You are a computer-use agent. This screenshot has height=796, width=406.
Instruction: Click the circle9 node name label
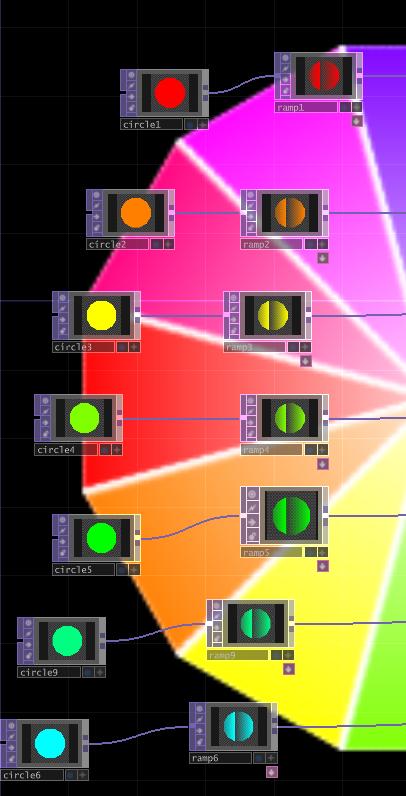[x=49, y=672]
